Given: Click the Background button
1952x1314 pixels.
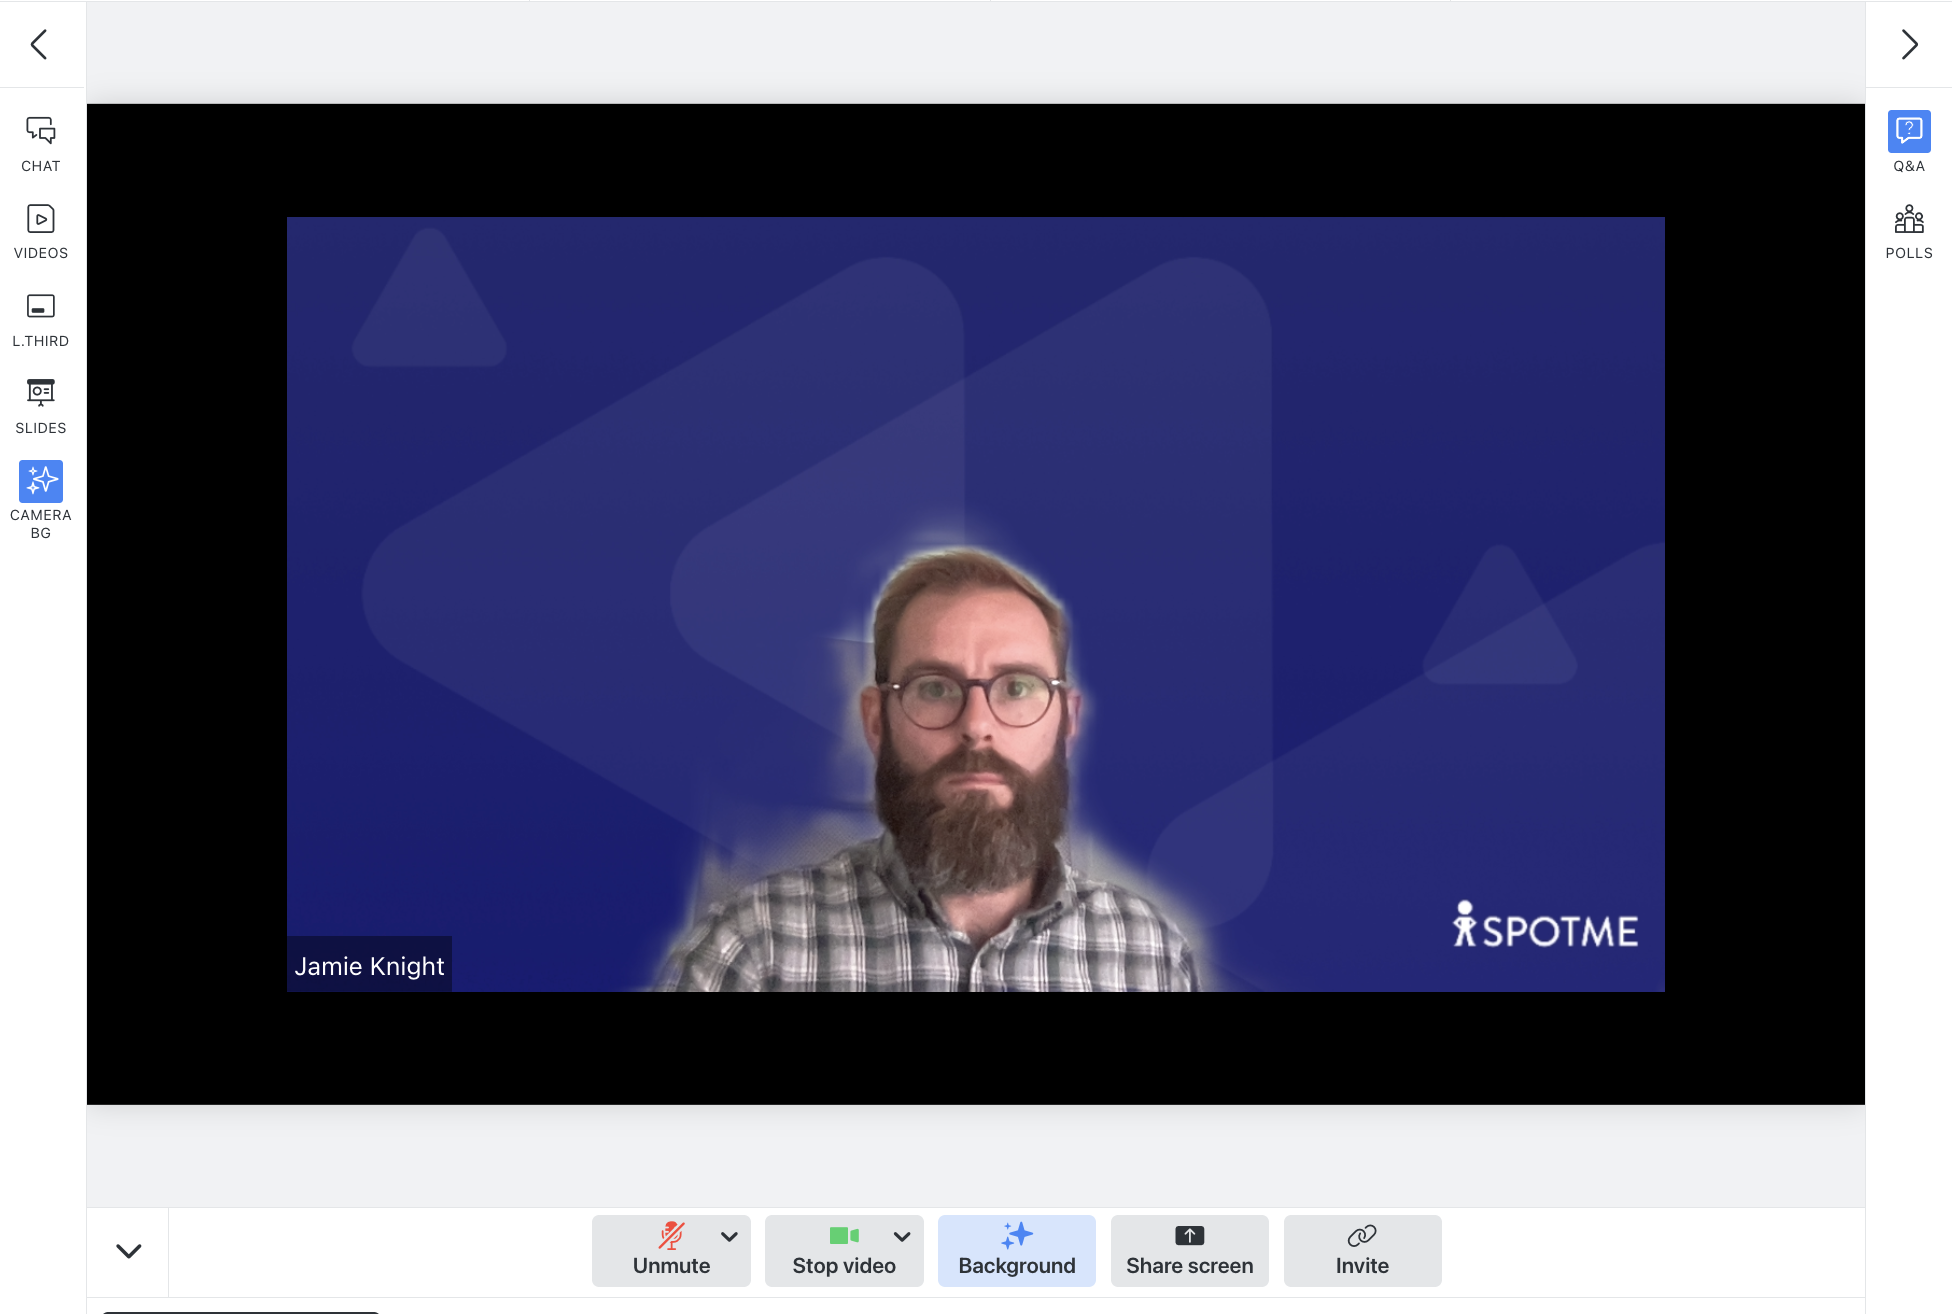Looking at the screenshot, I should (1017, 1251).
